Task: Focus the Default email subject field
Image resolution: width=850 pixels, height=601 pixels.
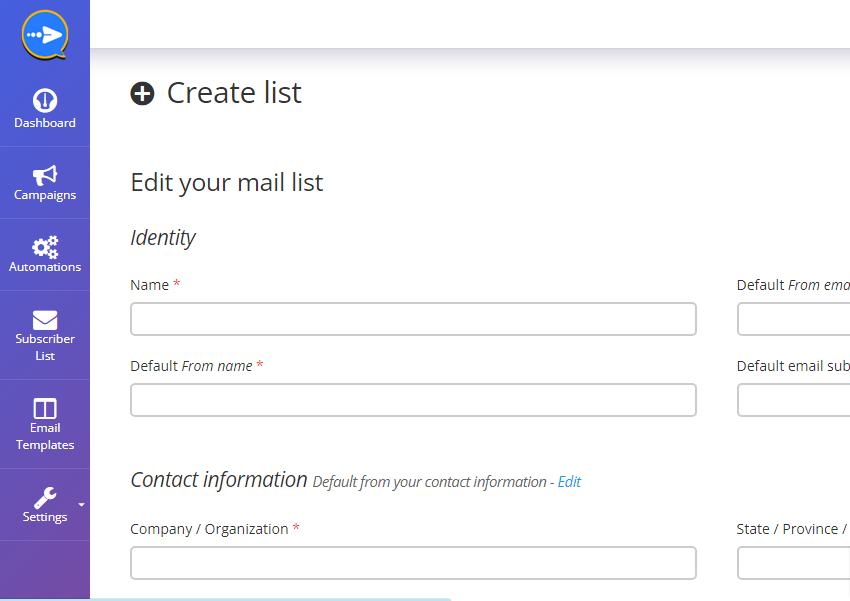Action: tap(793, 400)
